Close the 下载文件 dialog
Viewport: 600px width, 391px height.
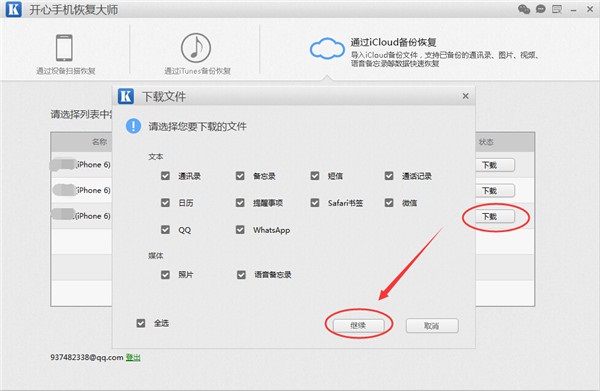pos(465,96)
